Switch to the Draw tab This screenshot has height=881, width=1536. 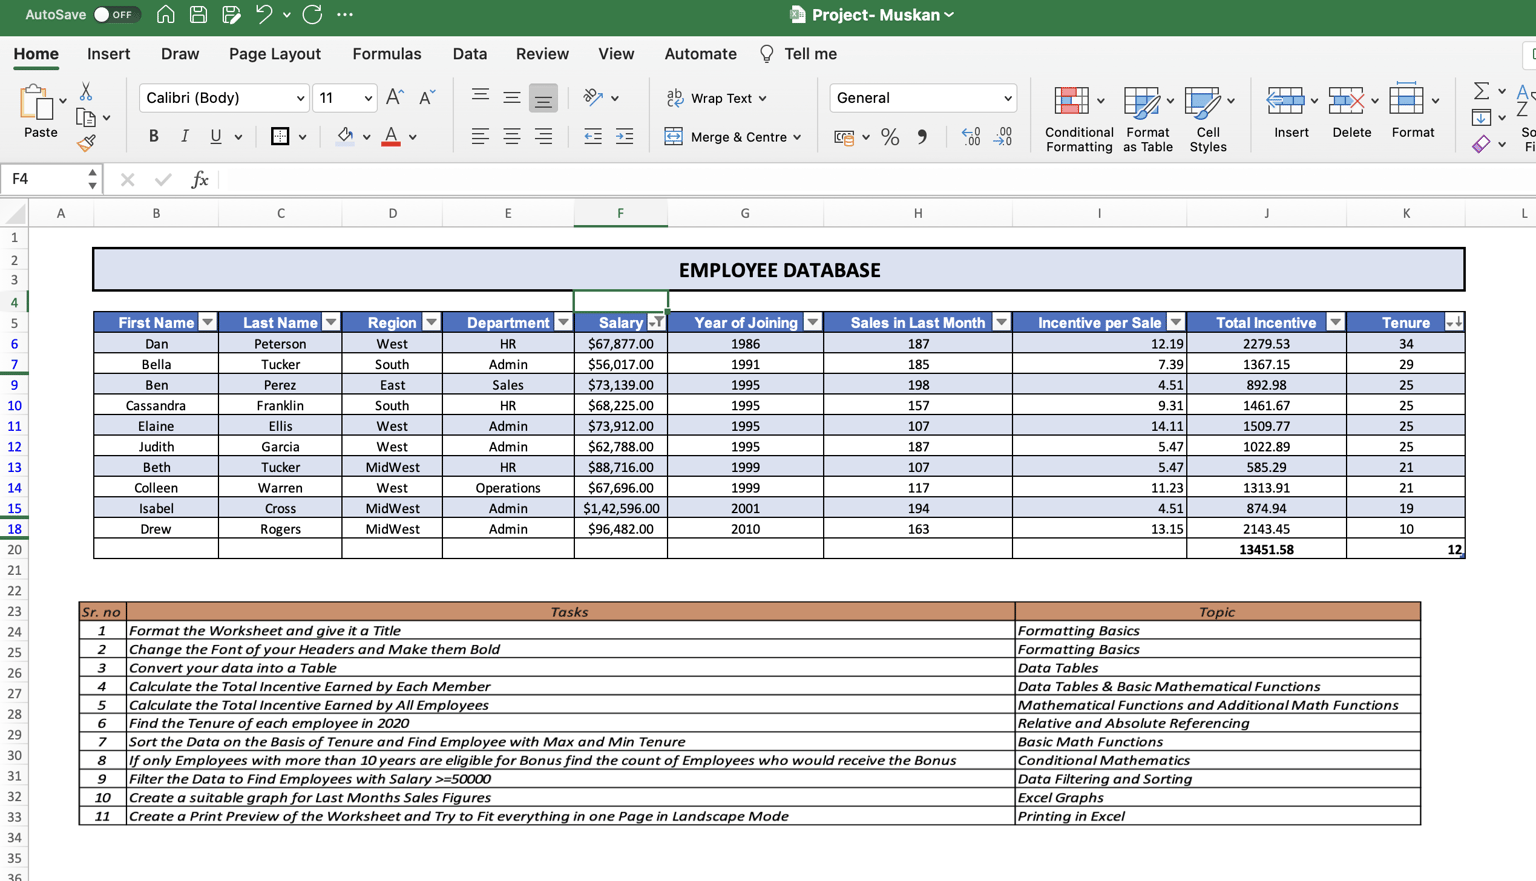180,54
